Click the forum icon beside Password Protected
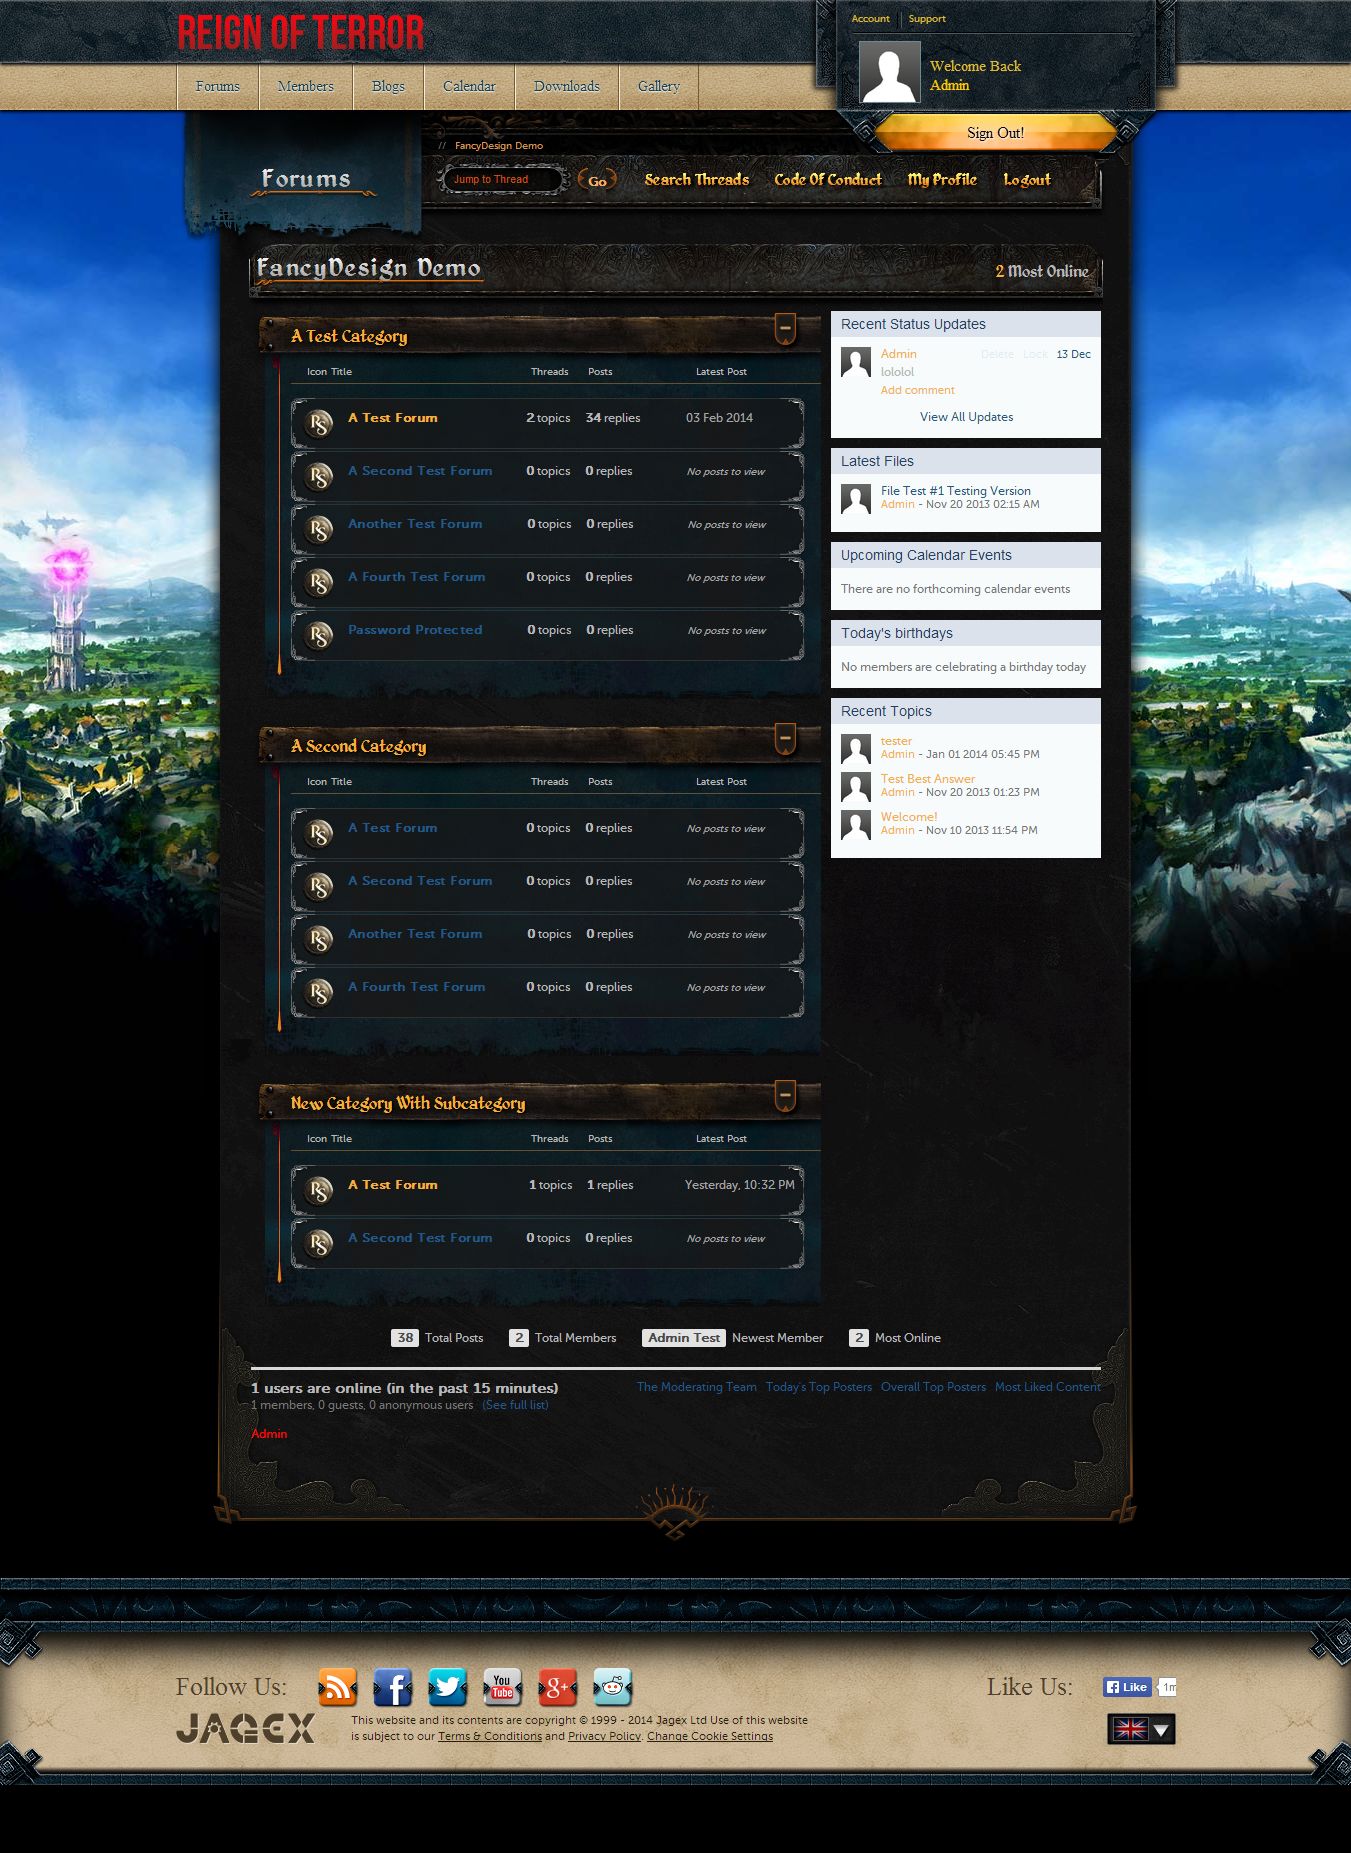This screenshot has height=1853, width=1351. (x=319, y=635)
